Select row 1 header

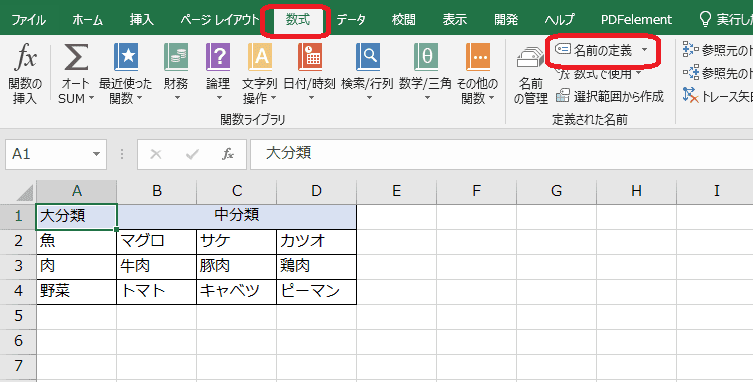point(18,216)
